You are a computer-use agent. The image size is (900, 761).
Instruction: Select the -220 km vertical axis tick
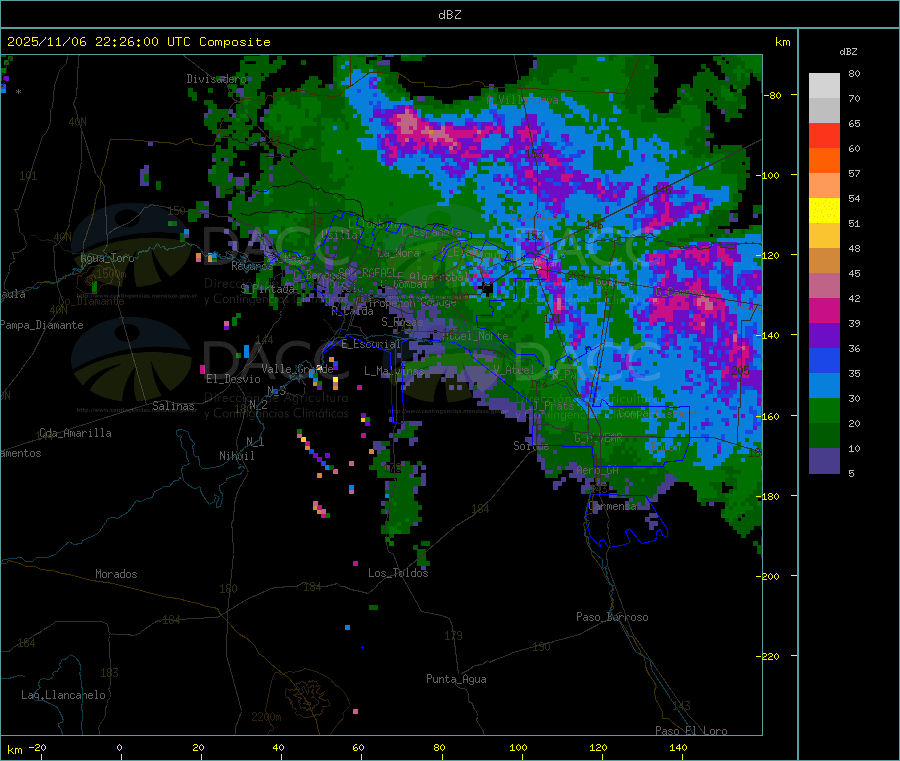pos(769,657)
